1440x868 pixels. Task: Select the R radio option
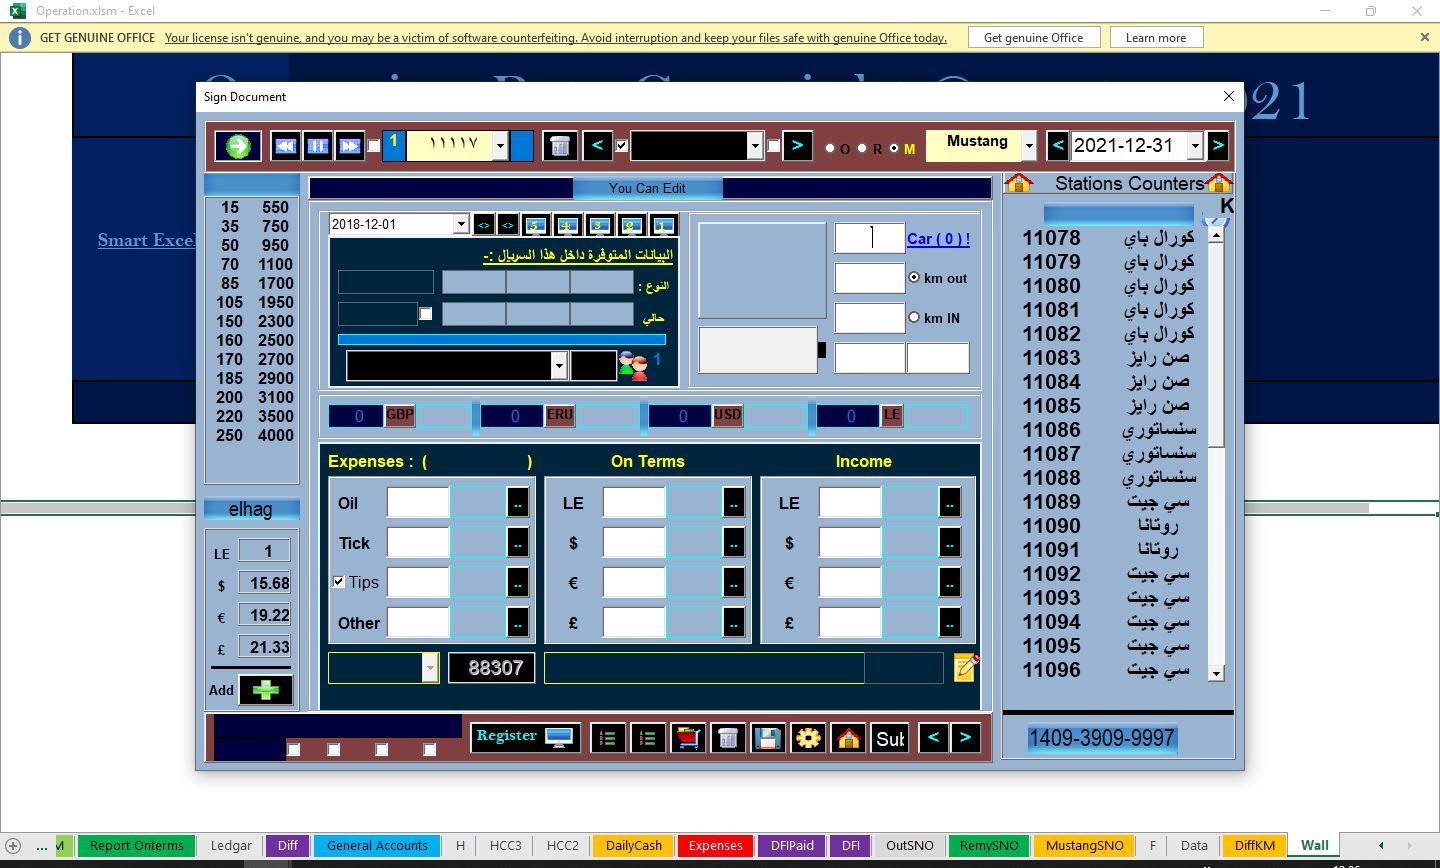pos(862,148)
